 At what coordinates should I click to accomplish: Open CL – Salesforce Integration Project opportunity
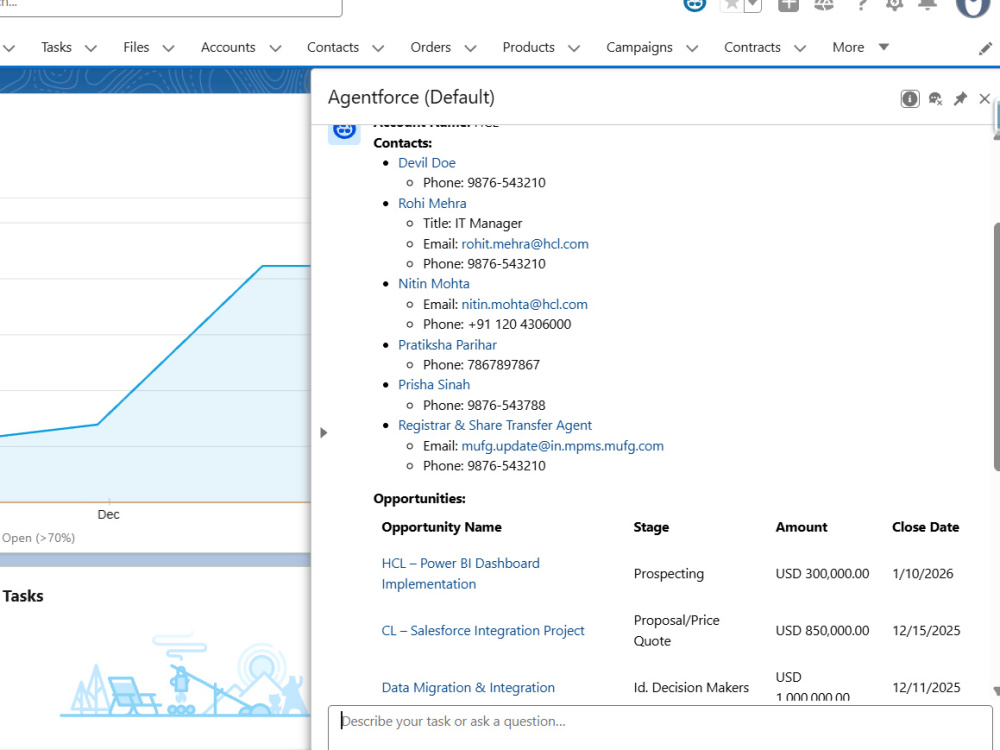(483, 630)
